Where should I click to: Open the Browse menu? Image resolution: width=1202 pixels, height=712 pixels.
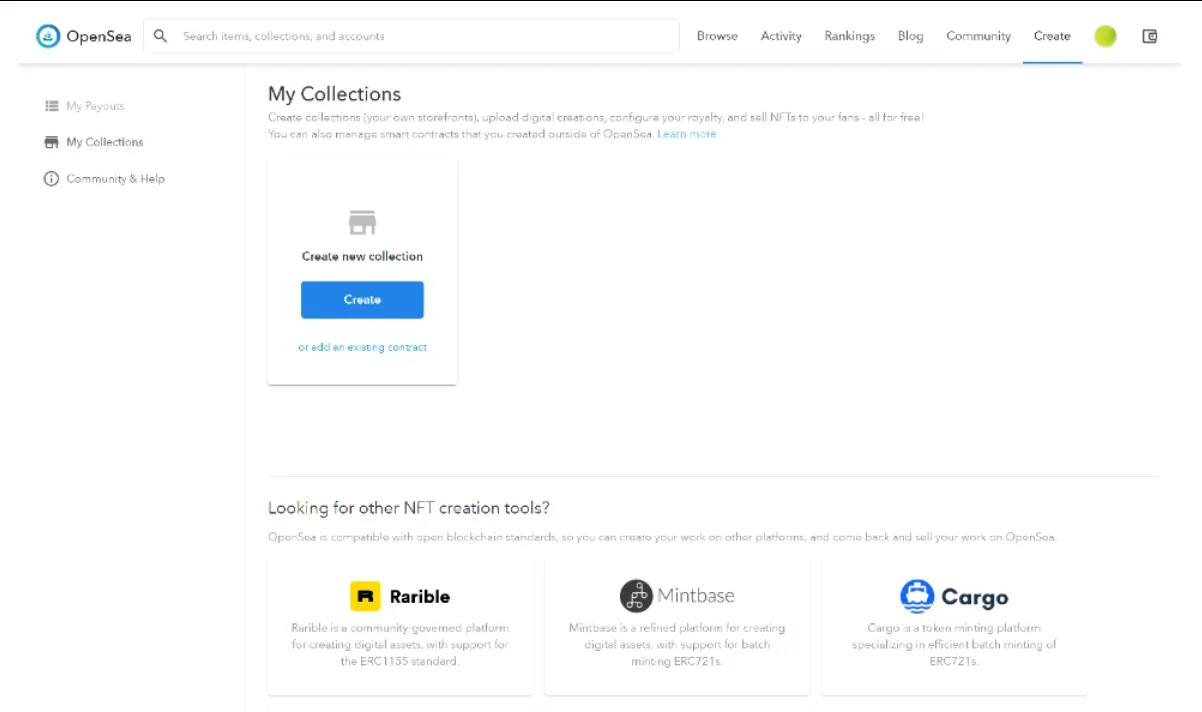(717, 36)
